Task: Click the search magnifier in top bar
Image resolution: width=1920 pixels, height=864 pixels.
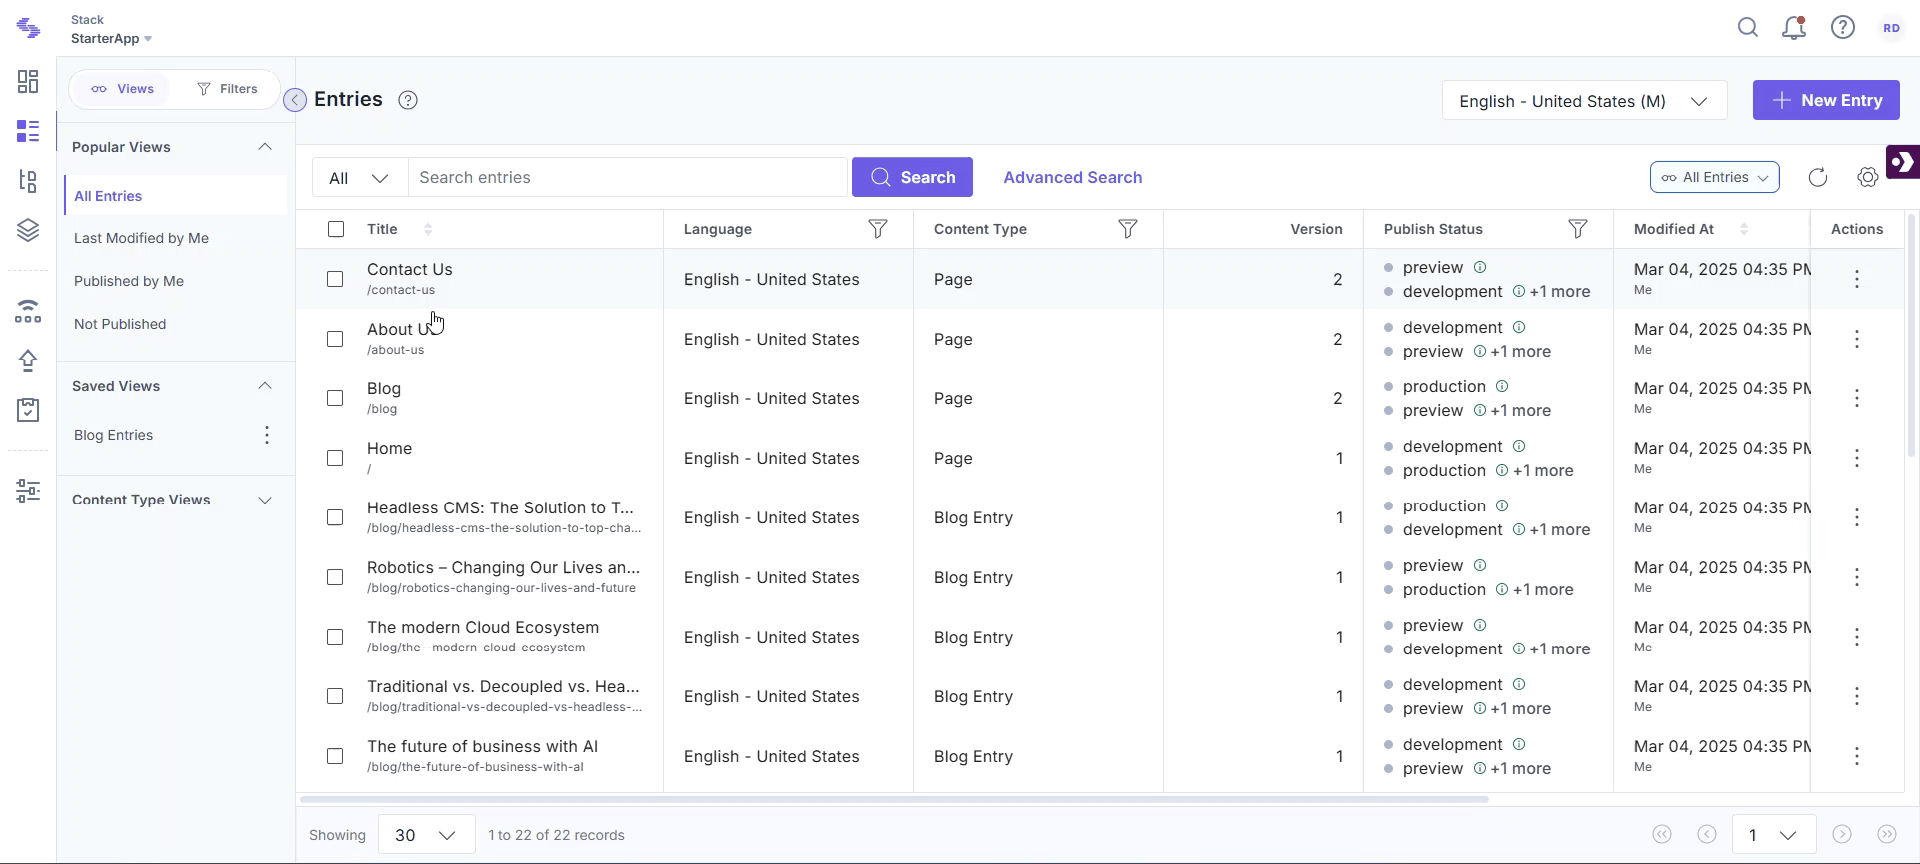Action: pos(1747,28)
